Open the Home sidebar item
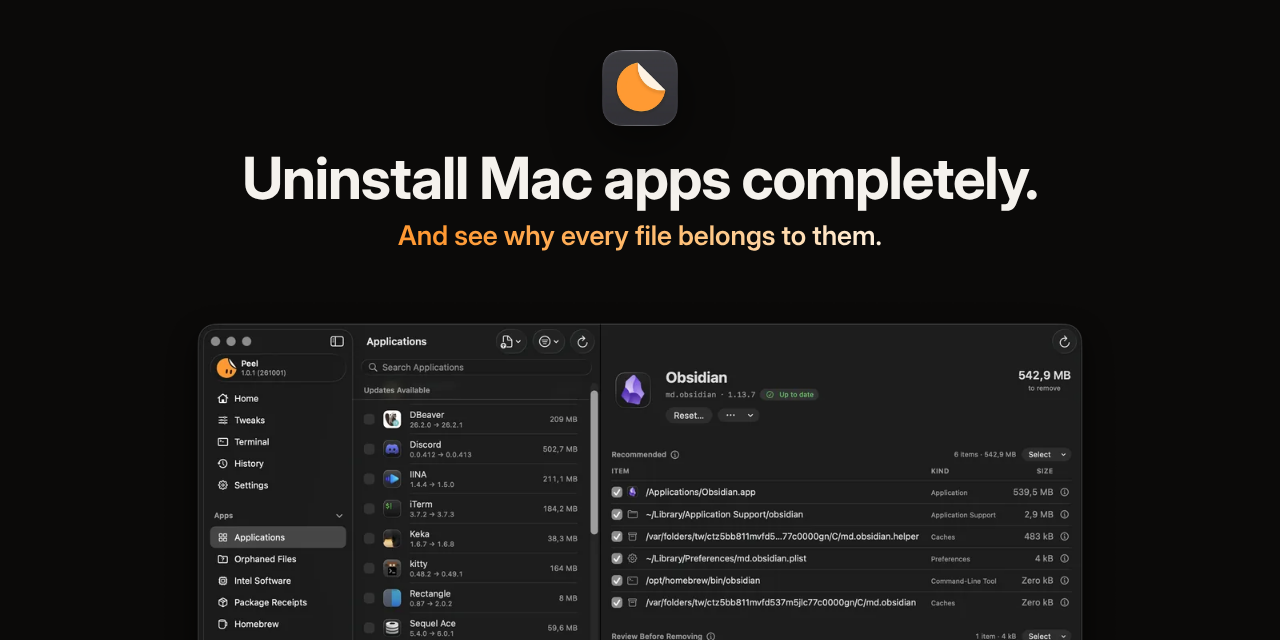The image size is (1280, 640). point(278,398)
